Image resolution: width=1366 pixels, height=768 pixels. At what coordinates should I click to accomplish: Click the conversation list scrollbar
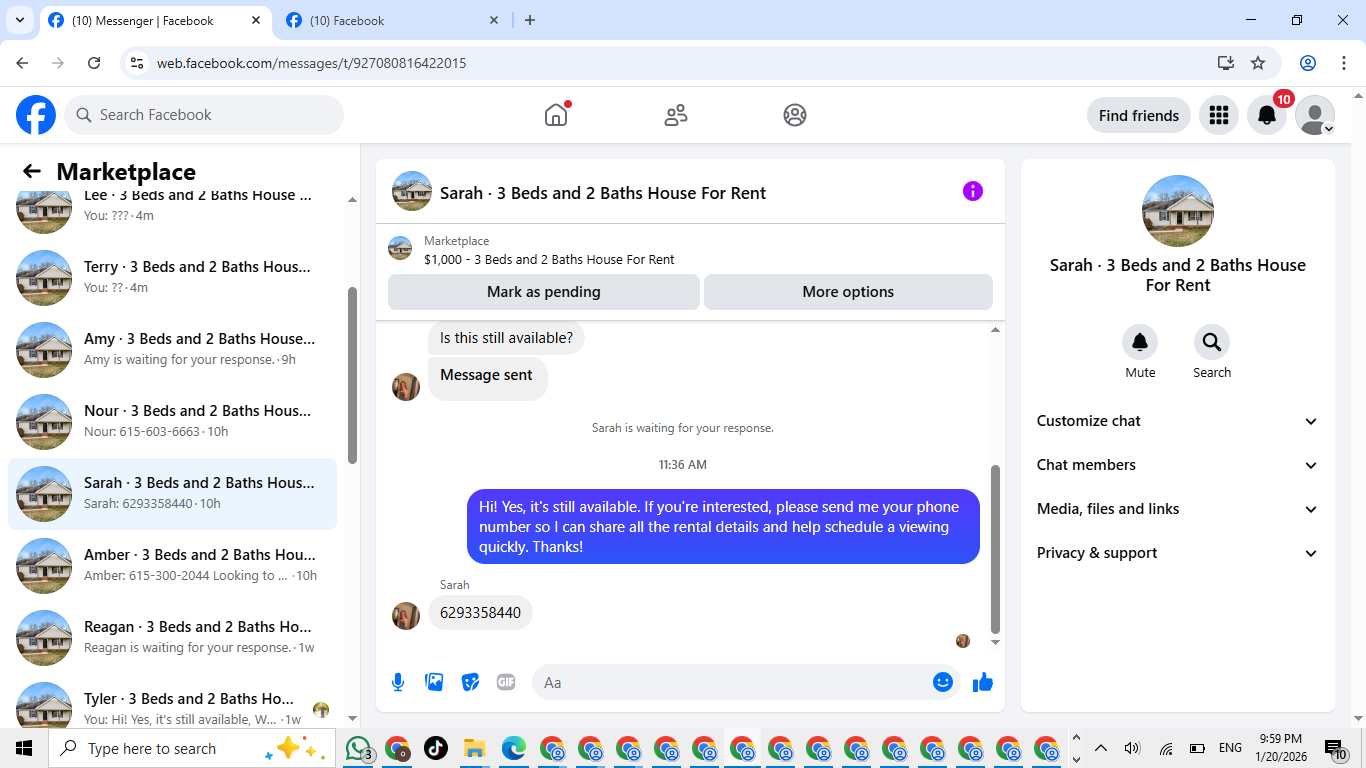pos(352,375)
